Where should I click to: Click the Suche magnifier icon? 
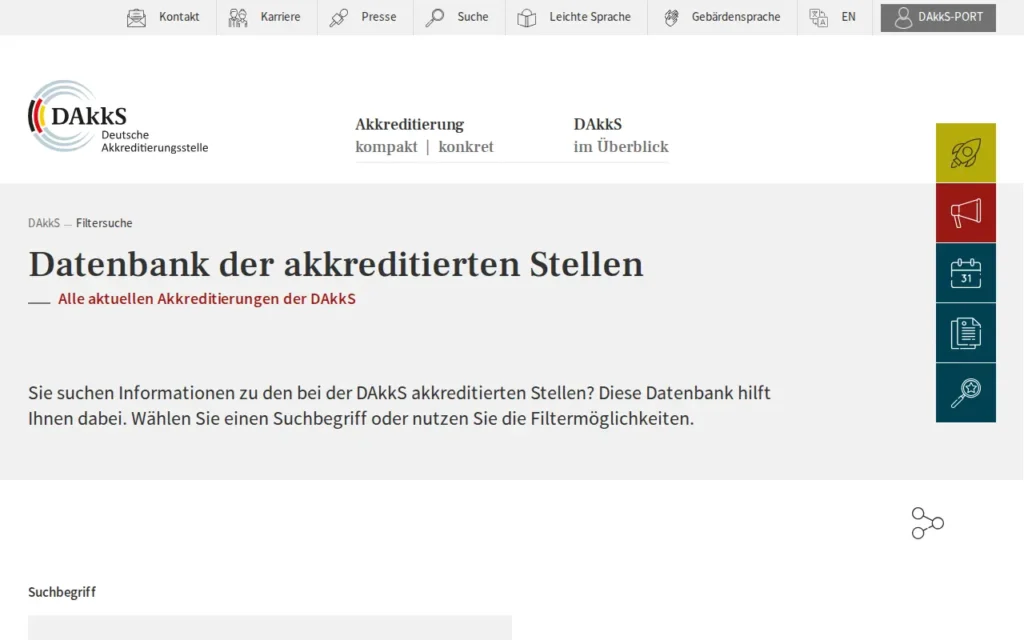coord(435,18)
